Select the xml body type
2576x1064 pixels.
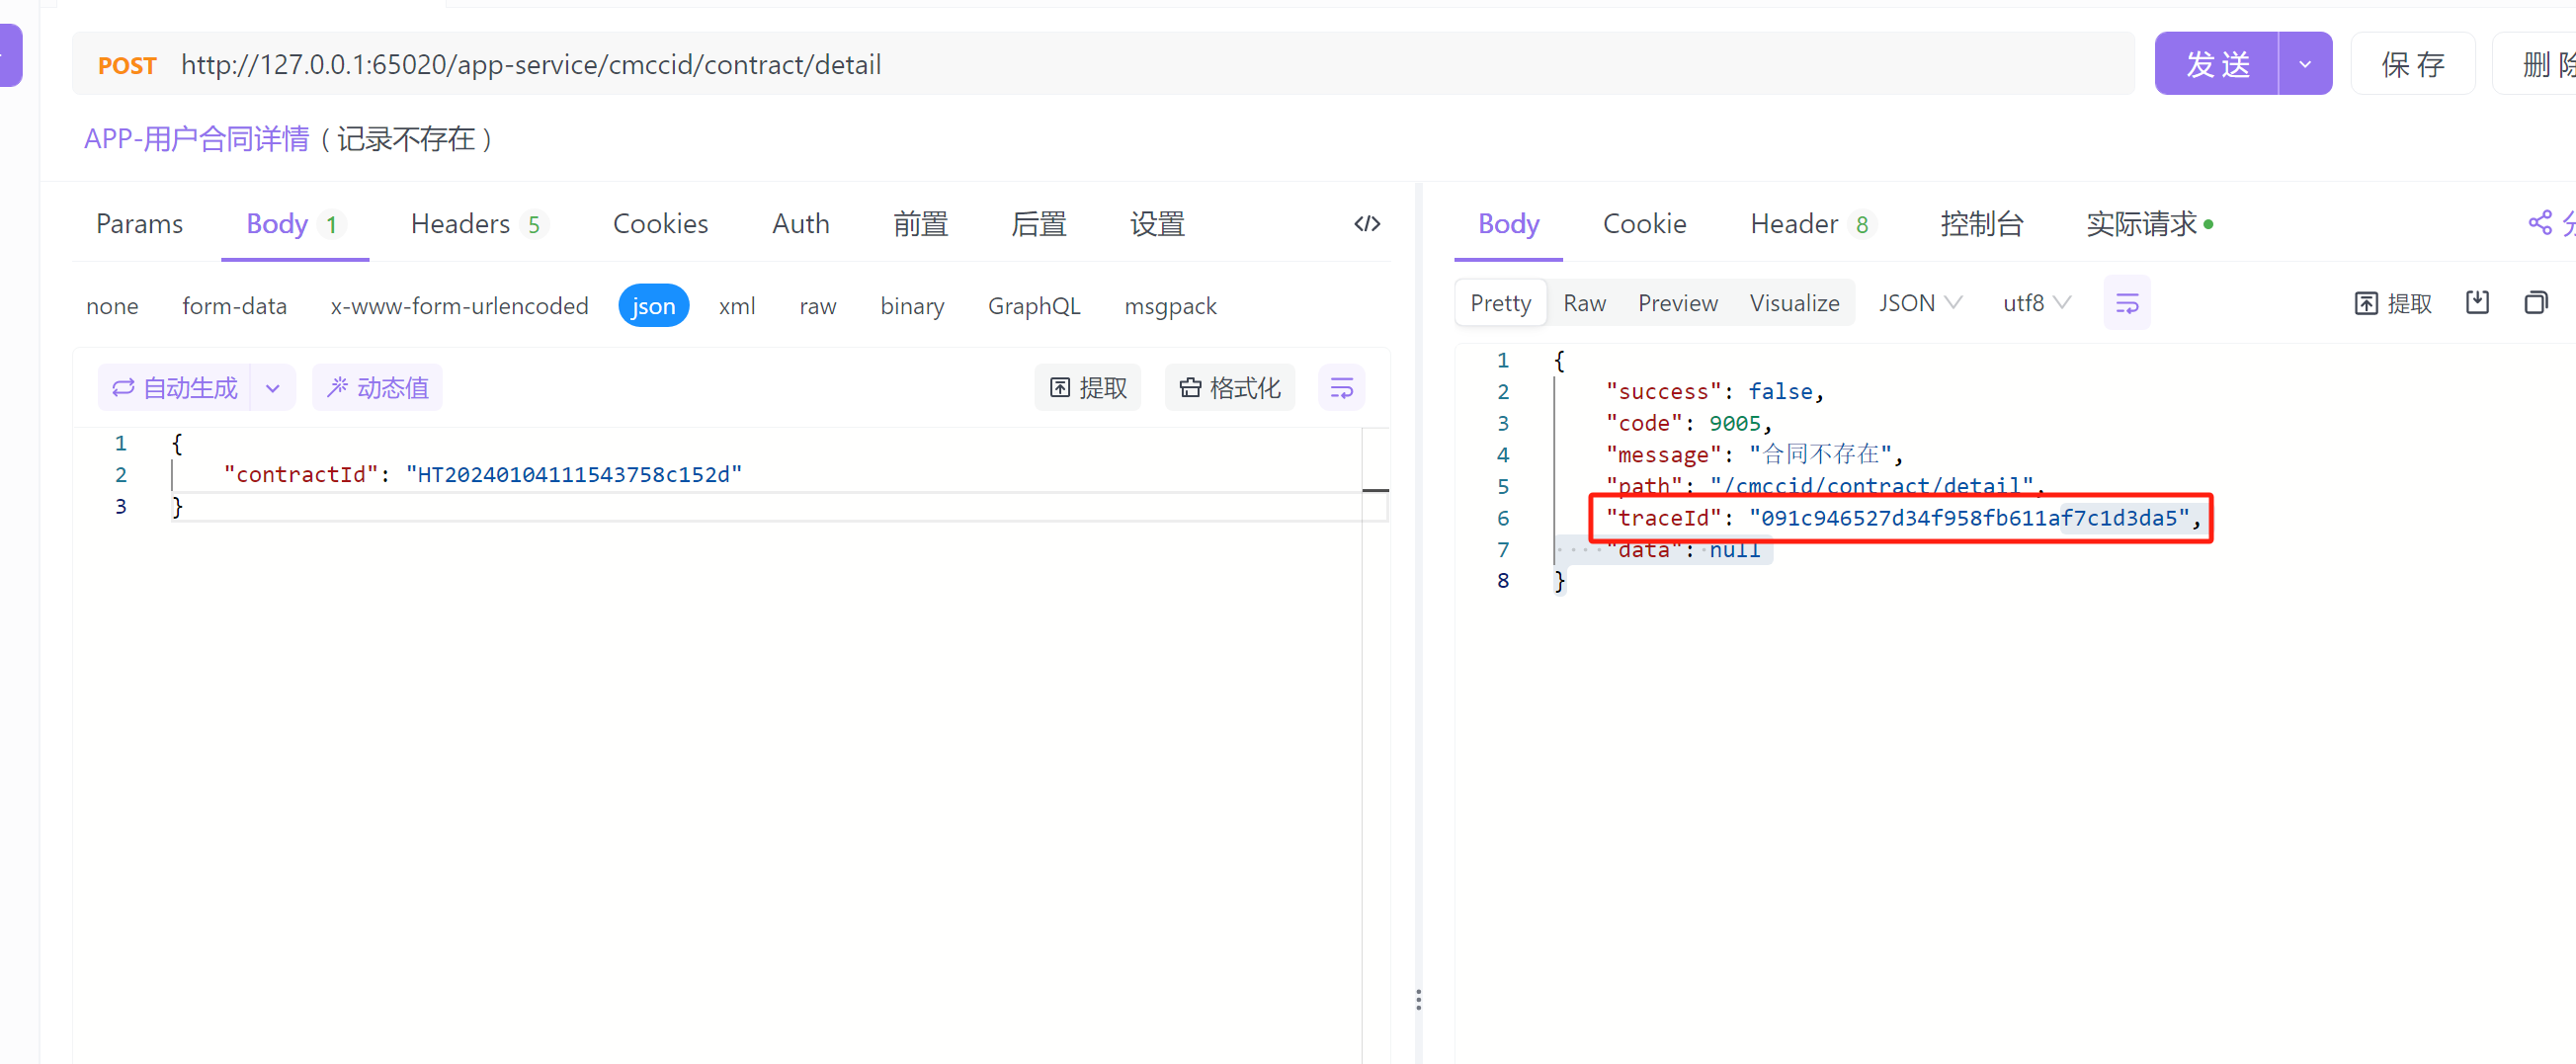pyautogui.click(x=737, y=306)
